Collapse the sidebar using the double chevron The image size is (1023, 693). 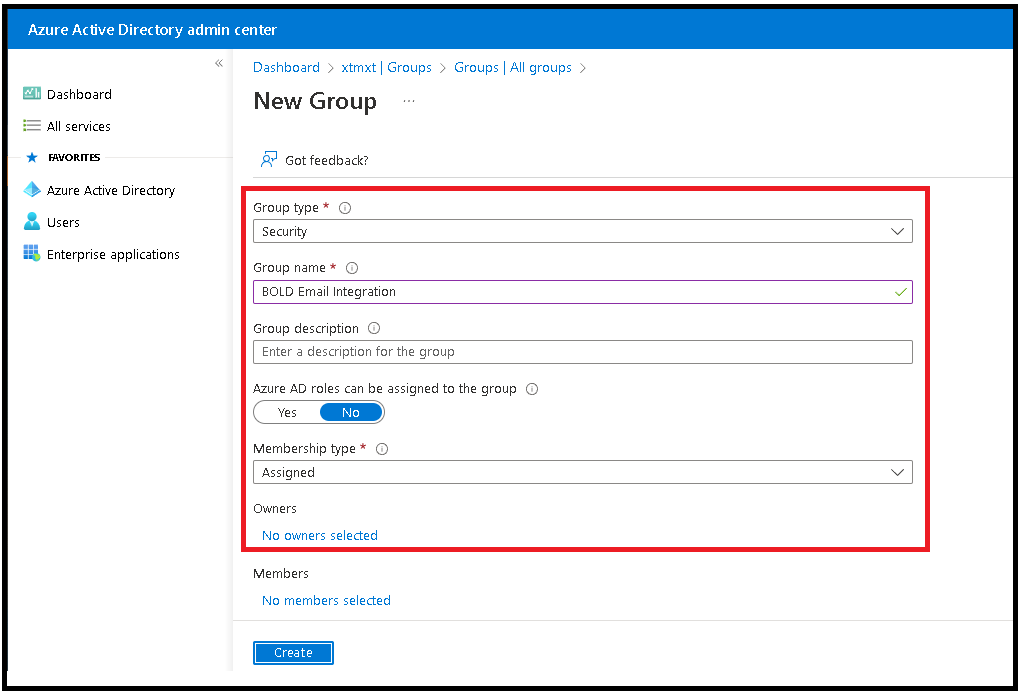(218, 63)
